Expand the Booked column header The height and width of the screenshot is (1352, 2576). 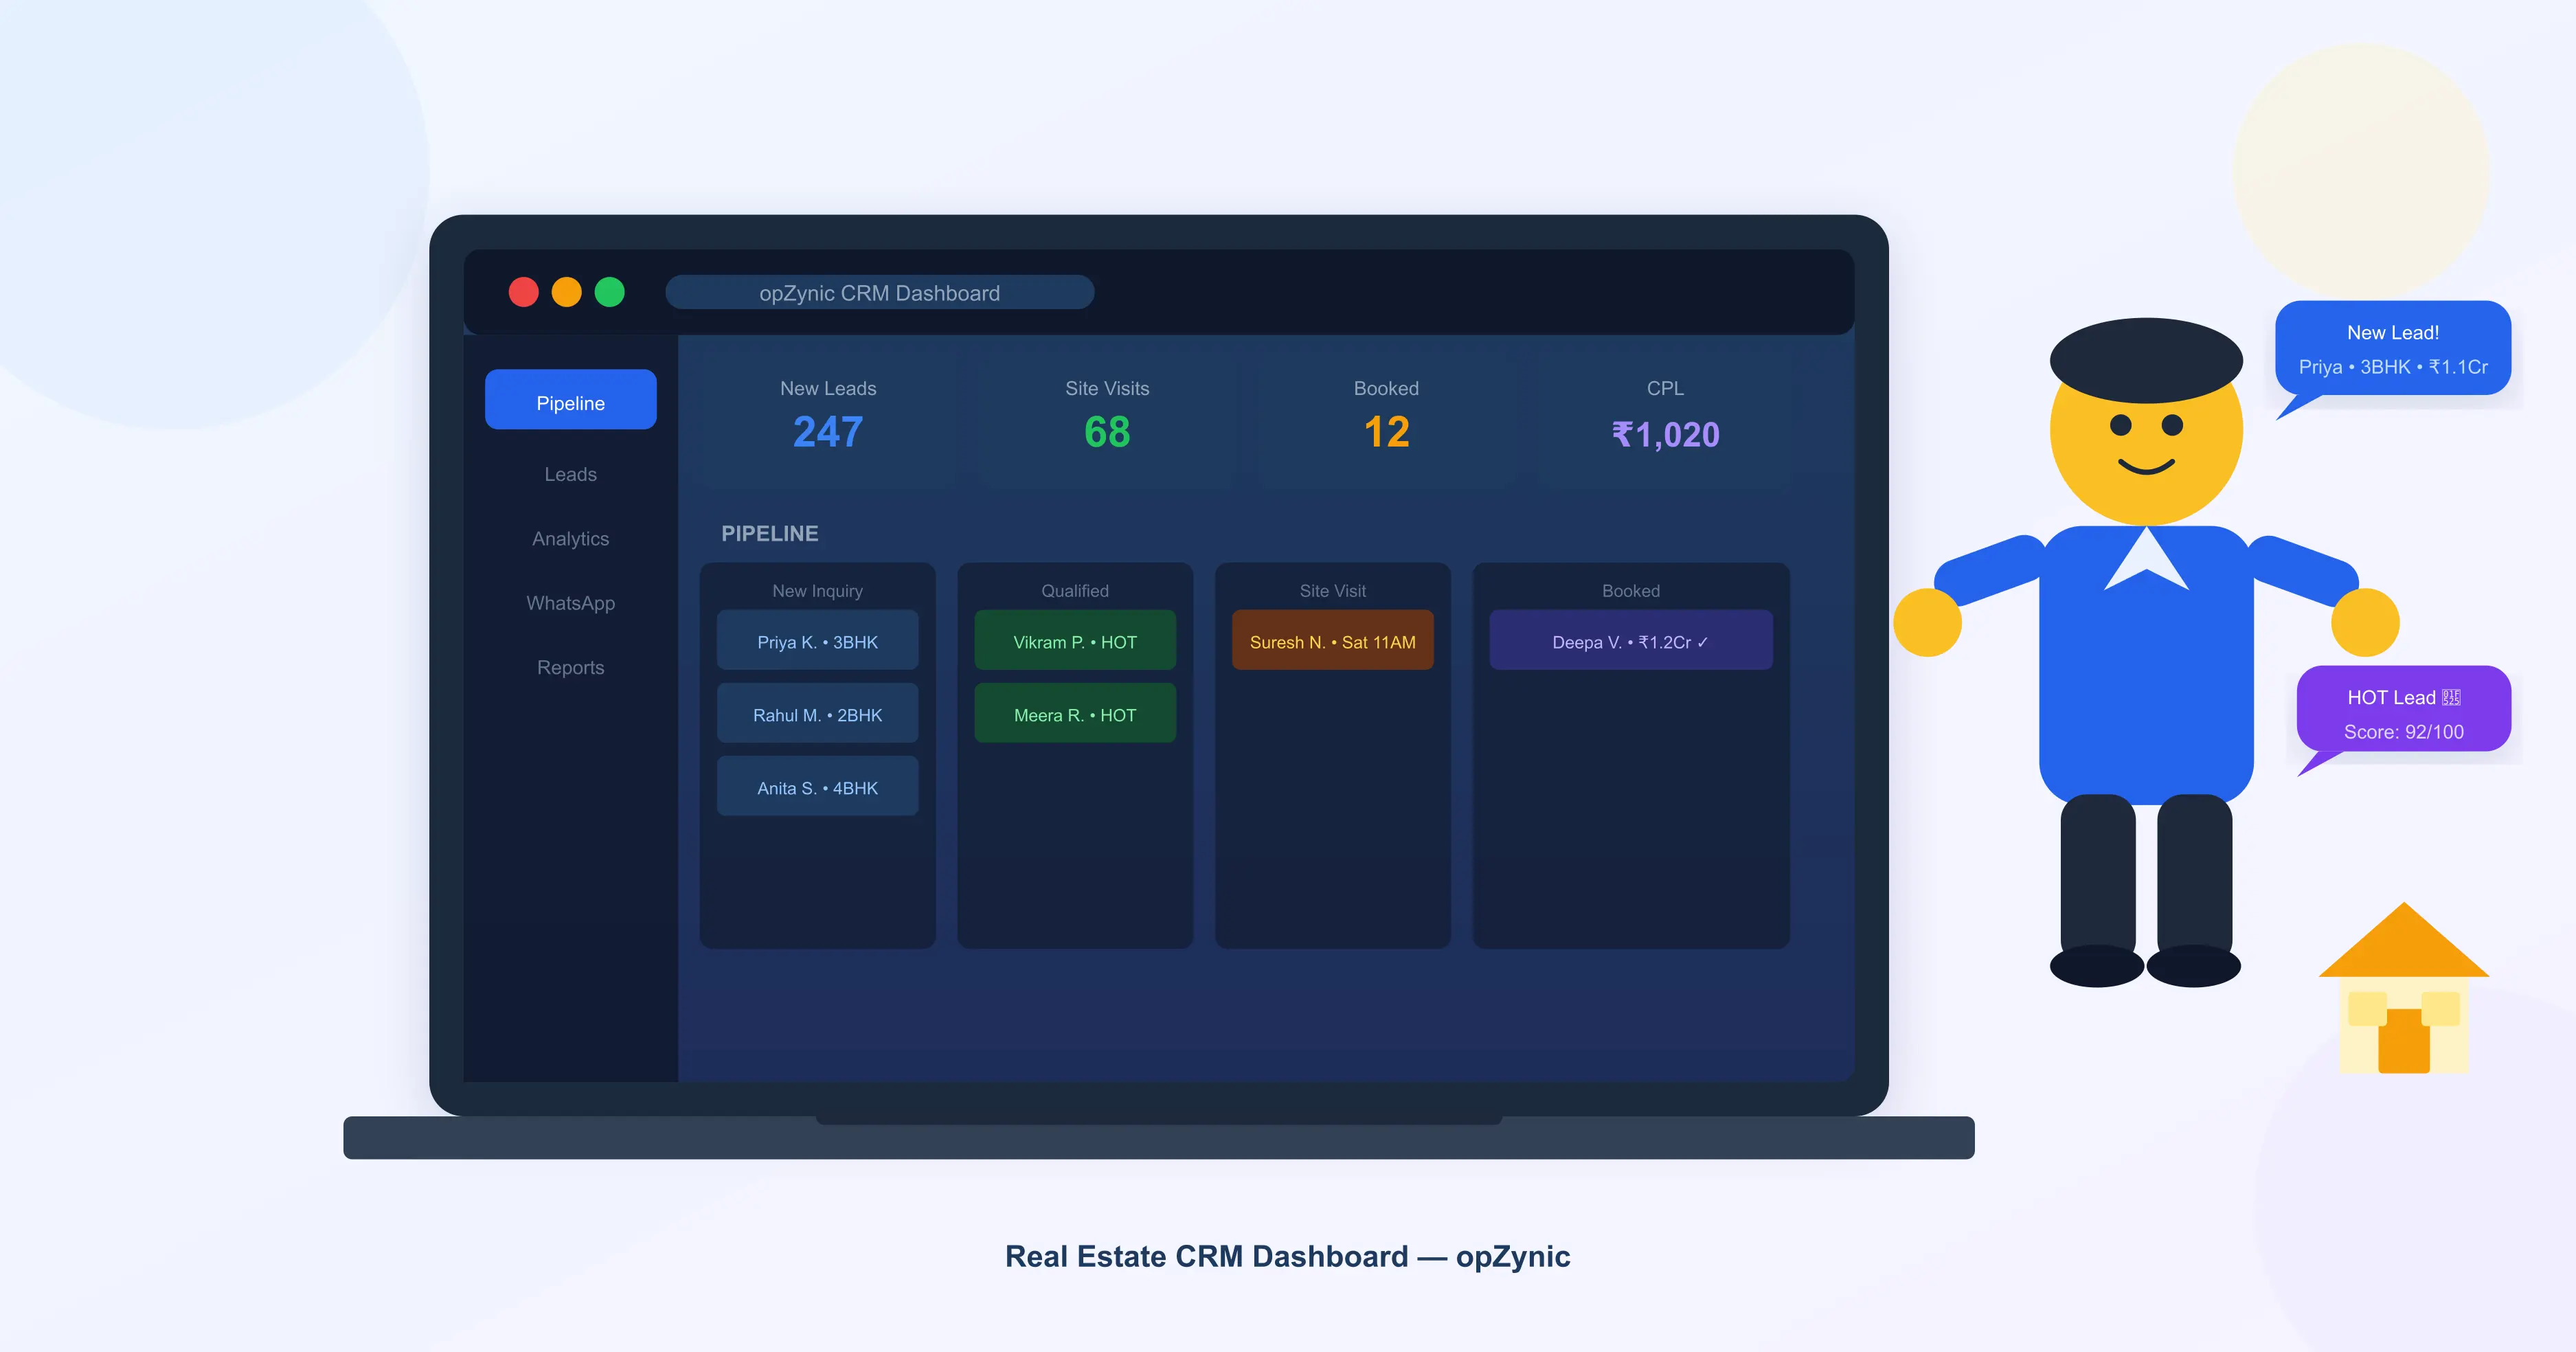tap(1630, 590)
